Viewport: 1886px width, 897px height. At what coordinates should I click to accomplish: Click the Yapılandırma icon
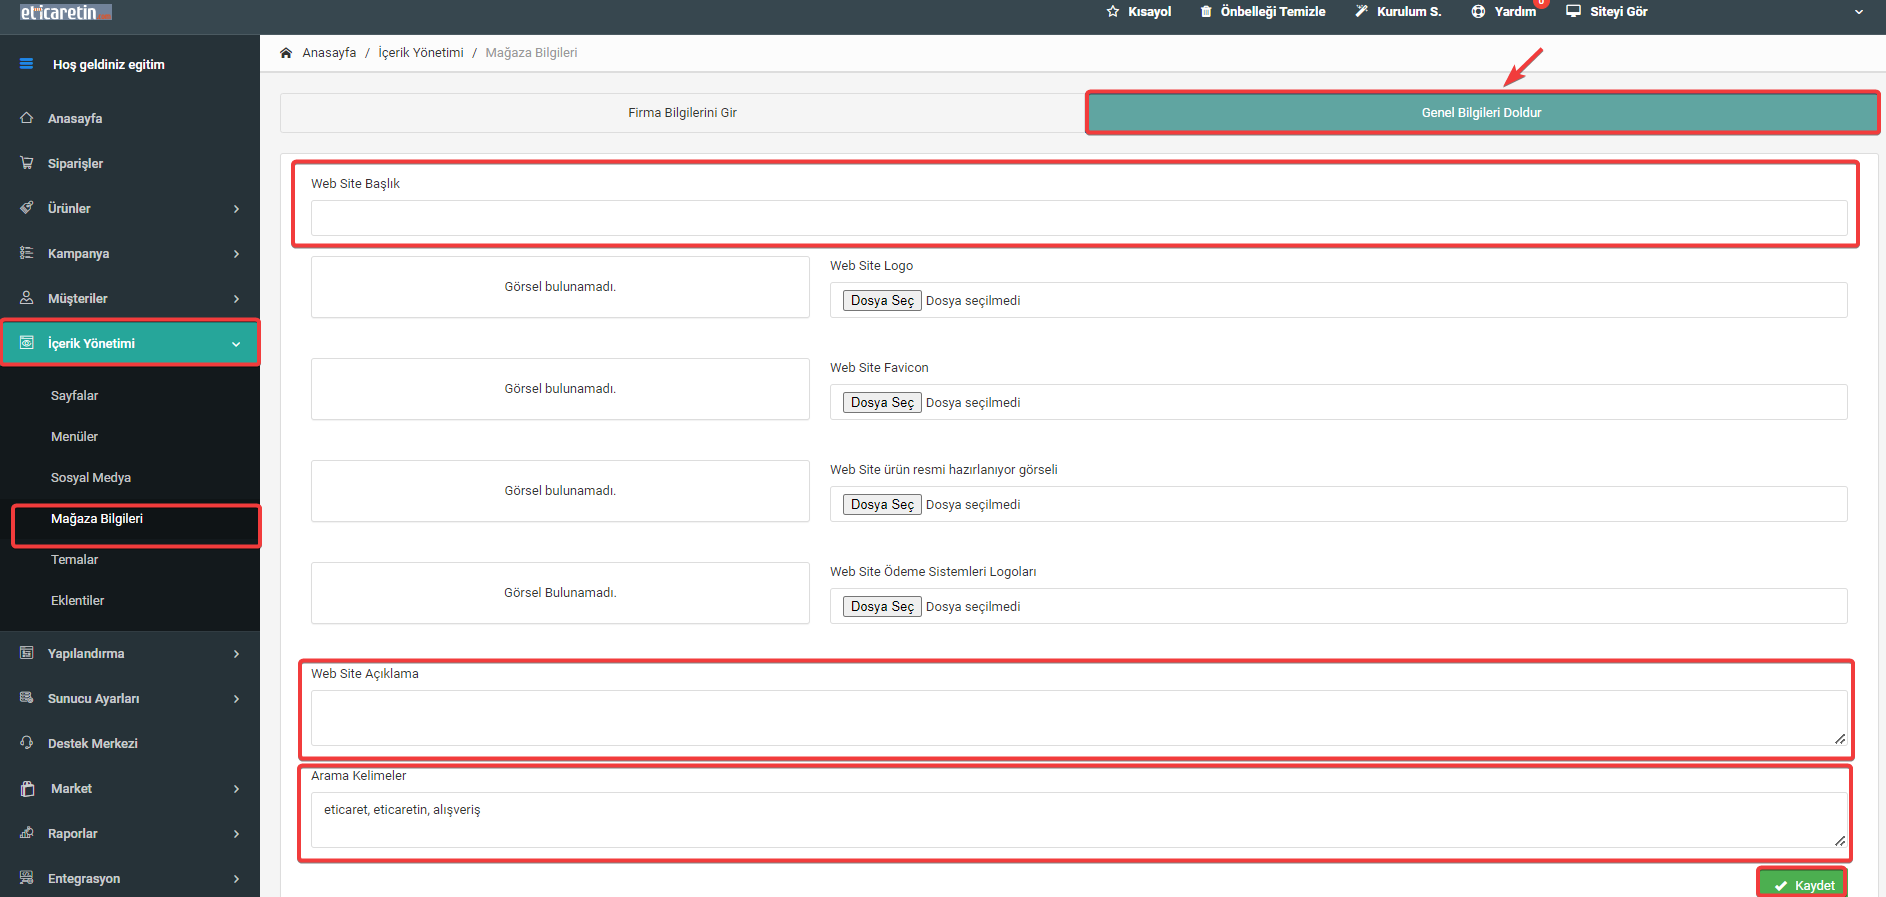point(27,653)
